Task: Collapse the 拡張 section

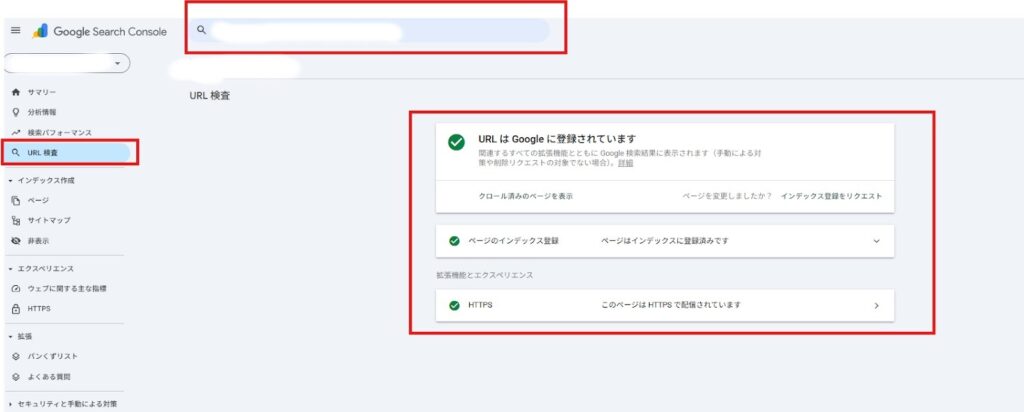Action: [21, 336]
